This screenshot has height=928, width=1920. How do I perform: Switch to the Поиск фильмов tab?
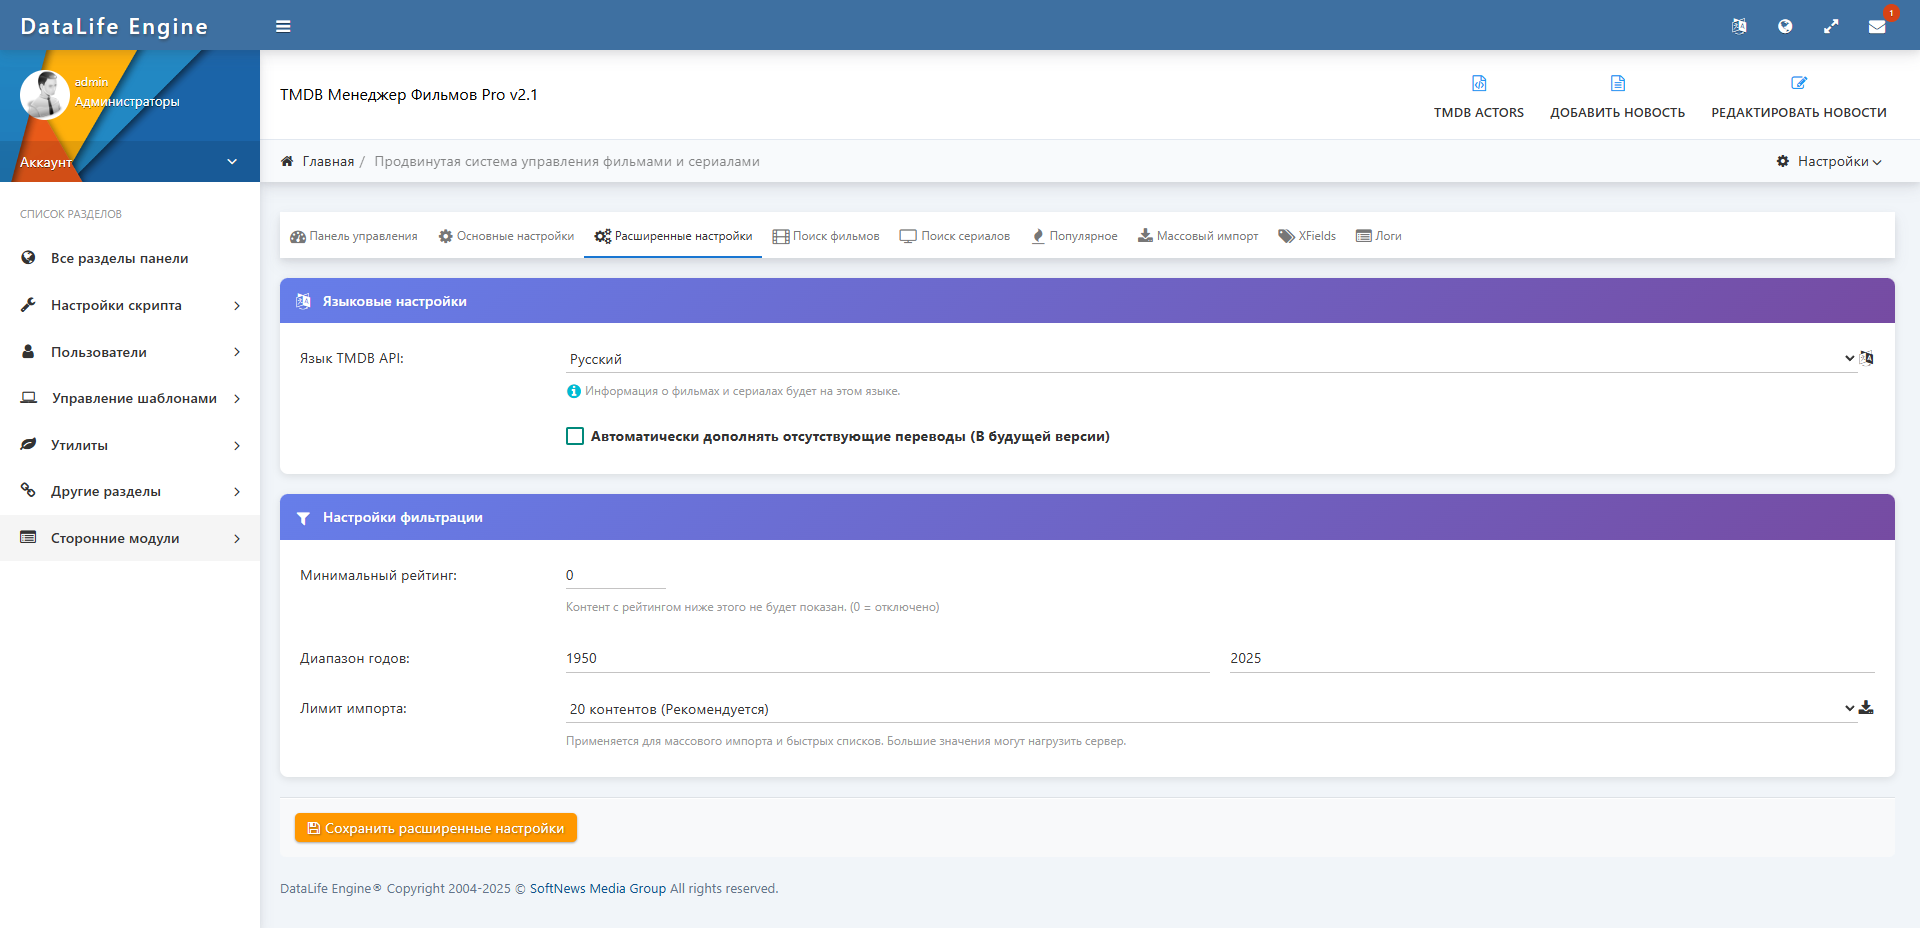pos(826,236)
